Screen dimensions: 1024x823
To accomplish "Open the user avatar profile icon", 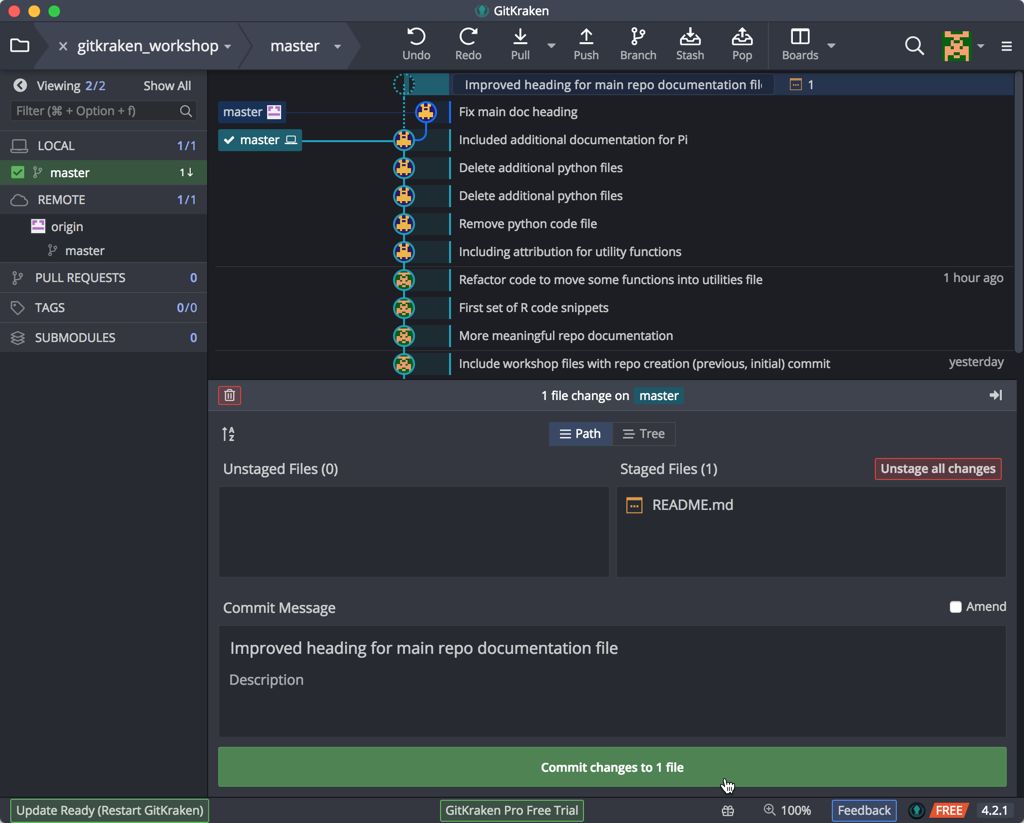I will point(957,46).
